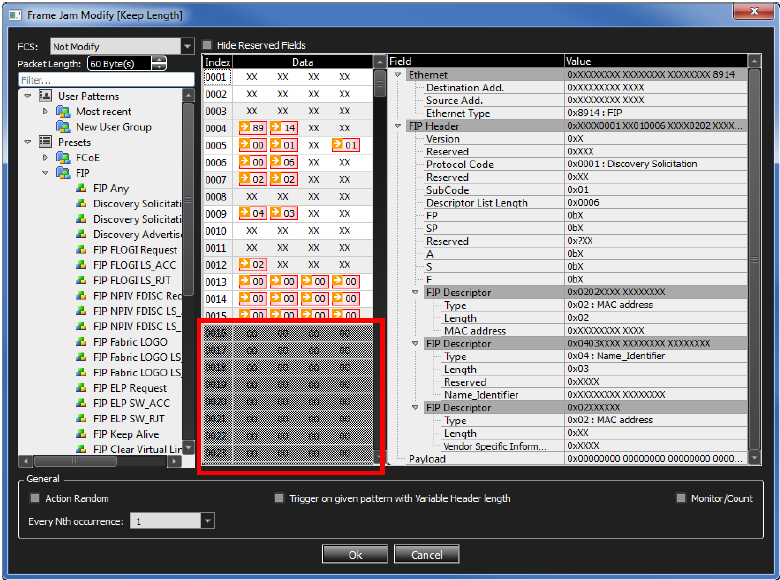Toggle the Action Random checkbox

click(35, 498)
